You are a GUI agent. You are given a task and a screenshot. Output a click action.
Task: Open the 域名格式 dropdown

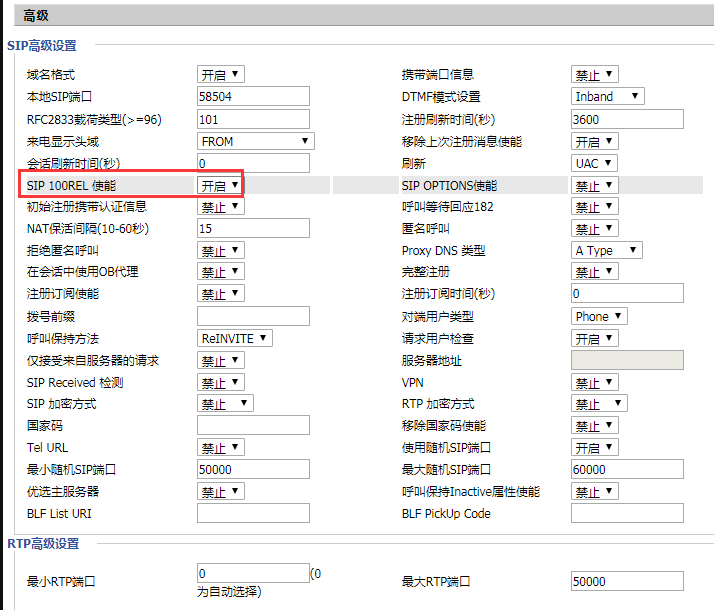220,75
